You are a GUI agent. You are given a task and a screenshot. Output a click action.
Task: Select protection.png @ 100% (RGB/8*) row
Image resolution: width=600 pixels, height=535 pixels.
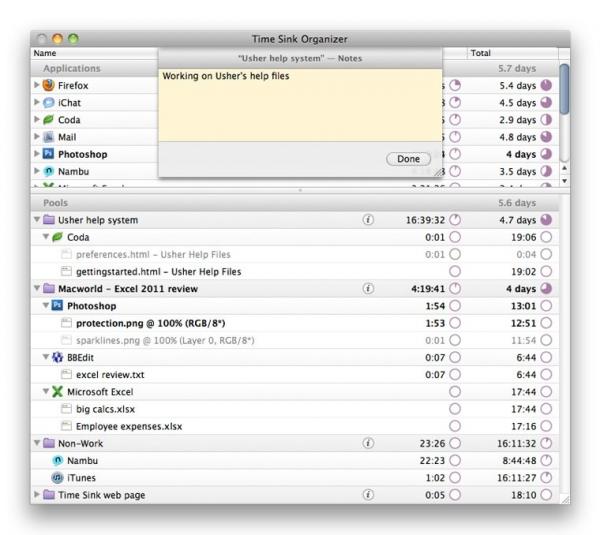[295, 323]
